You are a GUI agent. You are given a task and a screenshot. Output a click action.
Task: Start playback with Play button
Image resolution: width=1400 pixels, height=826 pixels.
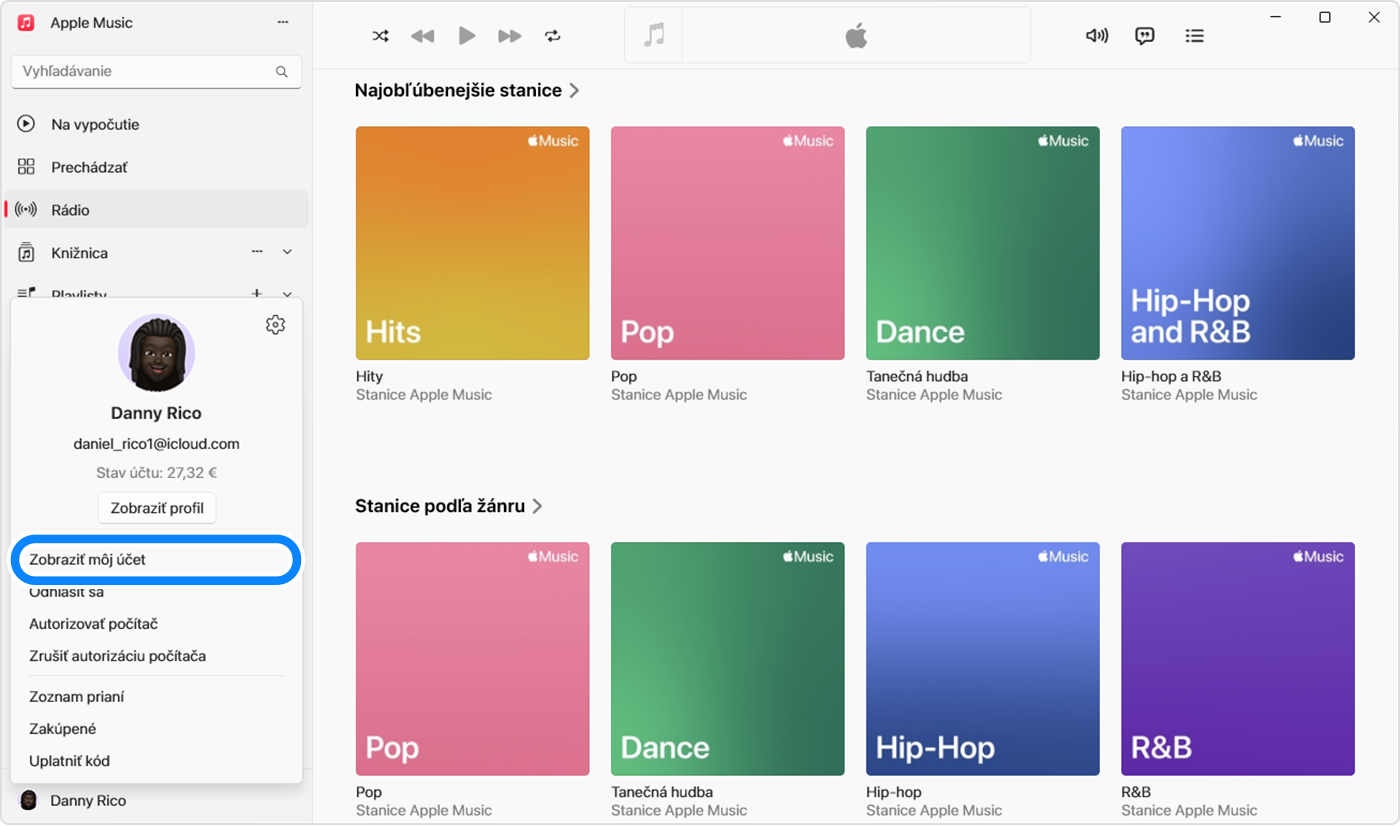(466, 36)
